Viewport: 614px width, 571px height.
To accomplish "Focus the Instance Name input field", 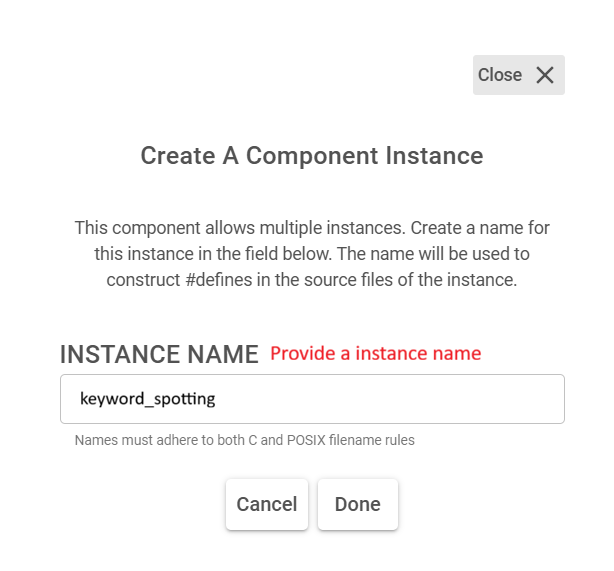I will pyautogui.click(x=312, y=399).
